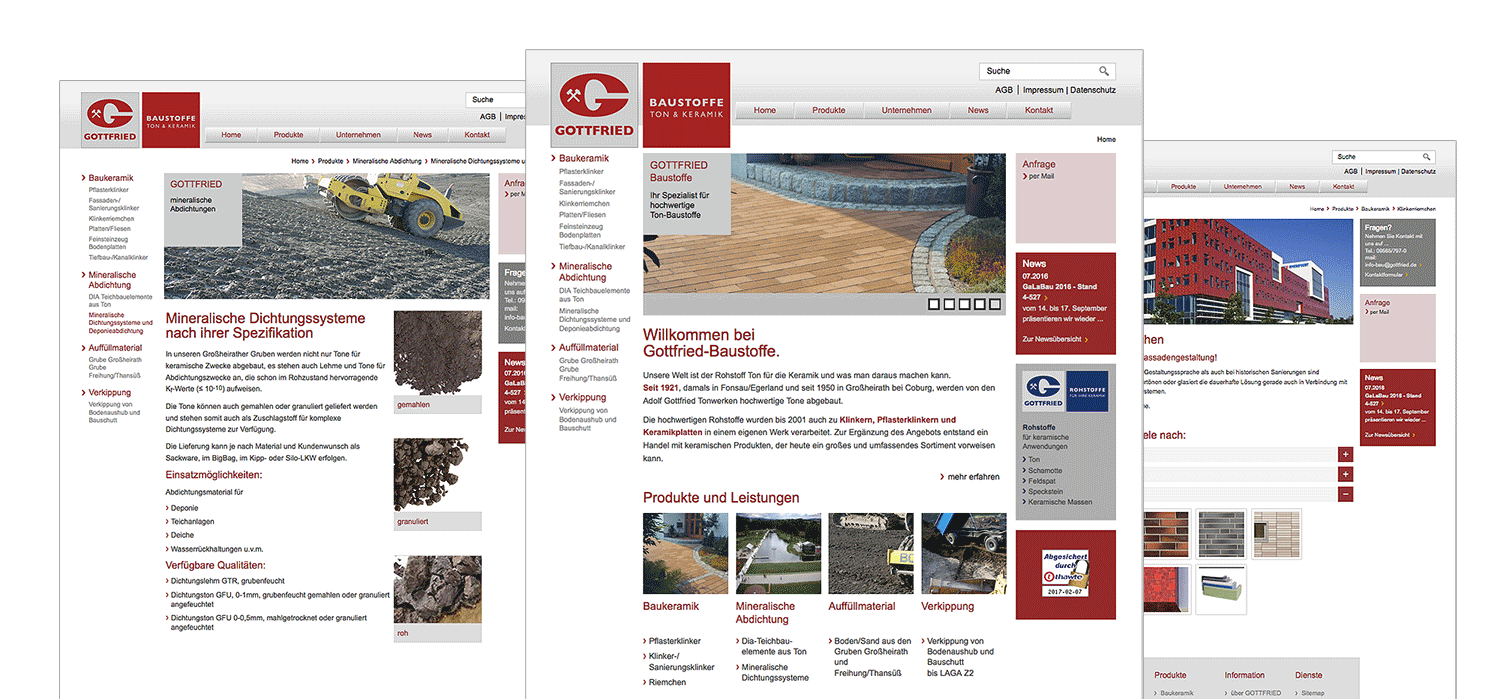Viewport: 1500px width, 699px height.
Task: Click the Speckstein link in Rohstoffe box
Action: pyautogui.click(x=1046, y=491)
